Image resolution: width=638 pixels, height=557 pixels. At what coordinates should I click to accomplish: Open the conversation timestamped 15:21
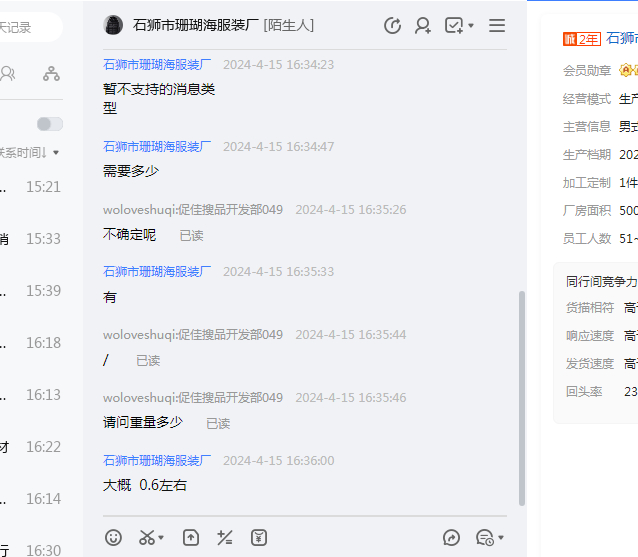(x=40, y=187)
